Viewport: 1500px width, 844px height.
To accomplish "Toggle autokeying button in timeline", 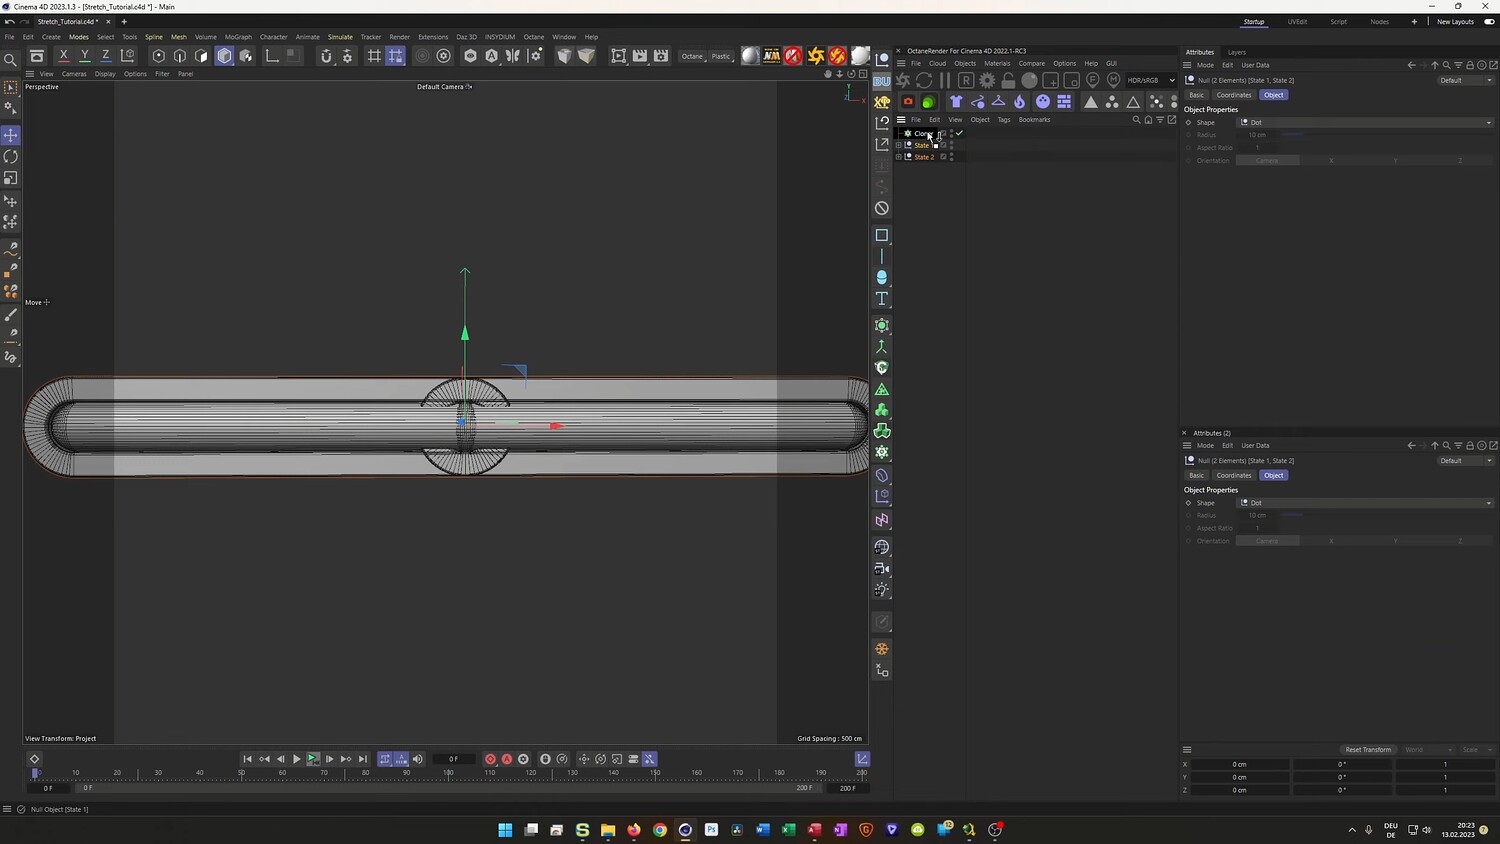I will click(507, 759).
